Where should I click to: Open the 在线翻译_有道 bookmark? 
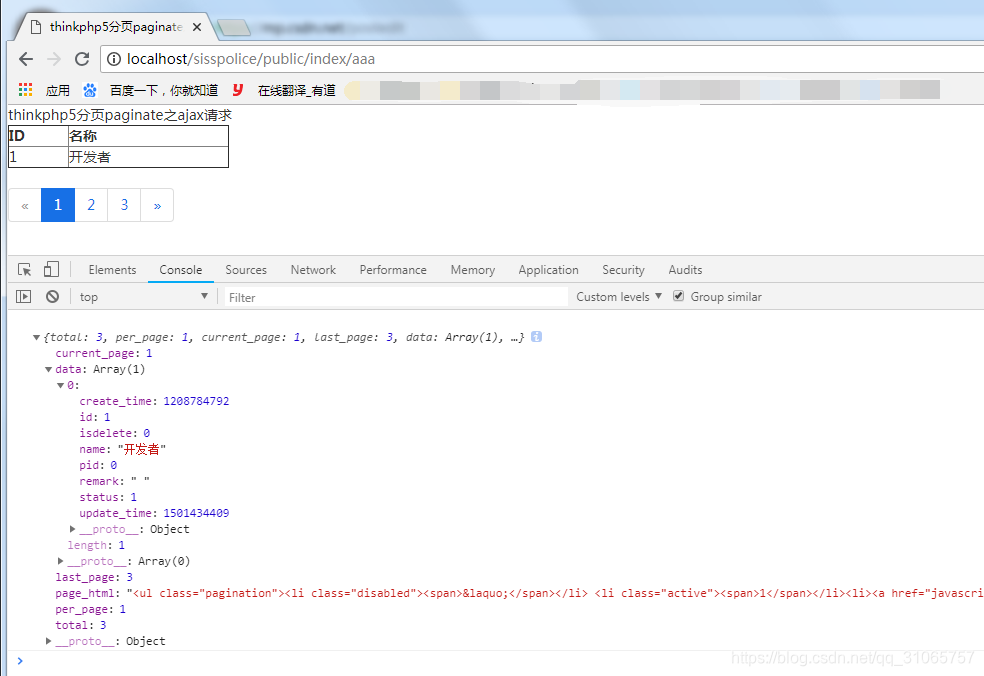click(x=297, y=90)
